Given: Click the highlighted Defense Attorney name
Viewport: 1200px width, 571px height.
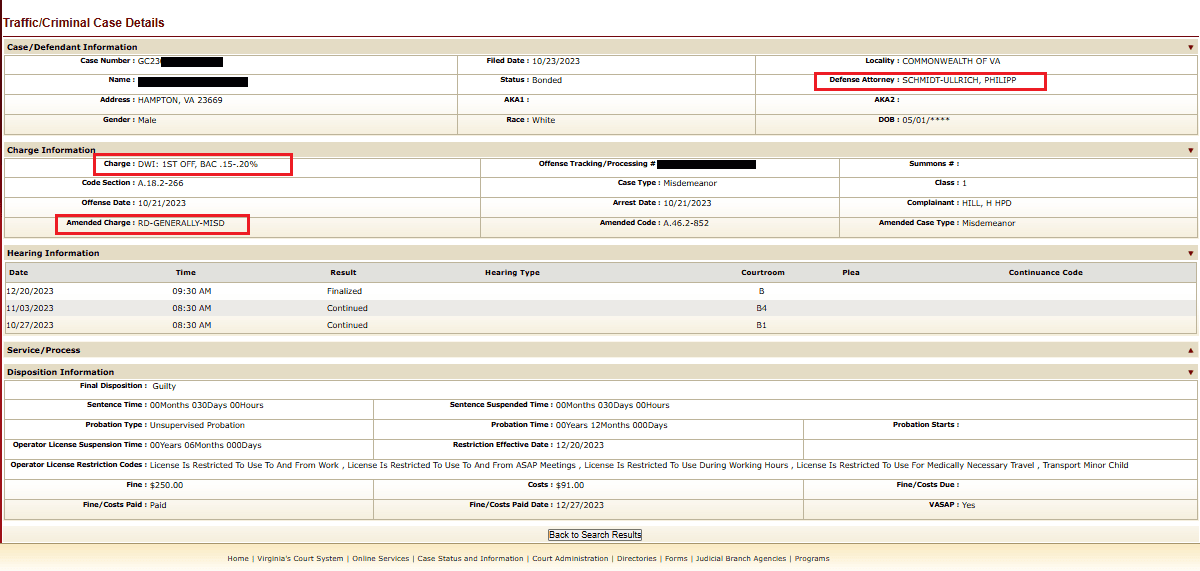Looking at the screenshot, I should tap(958, 80).
